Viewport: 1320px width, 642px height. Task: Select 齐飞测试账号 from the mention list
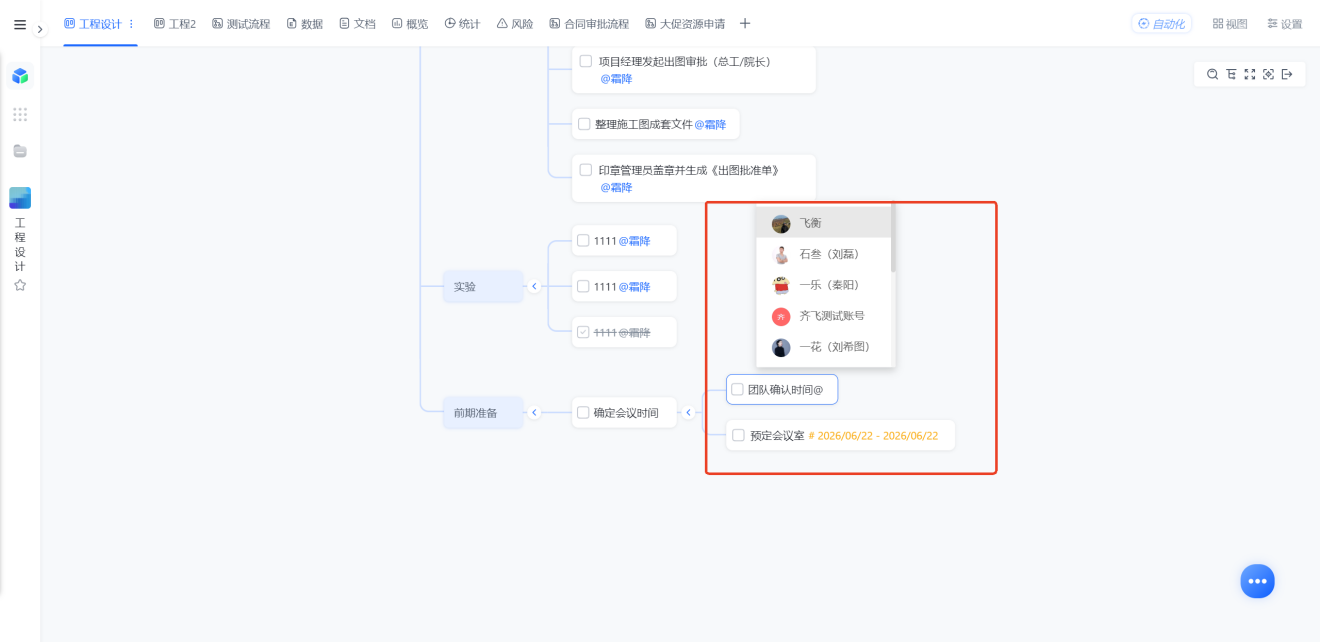click(x=824, y=316)
